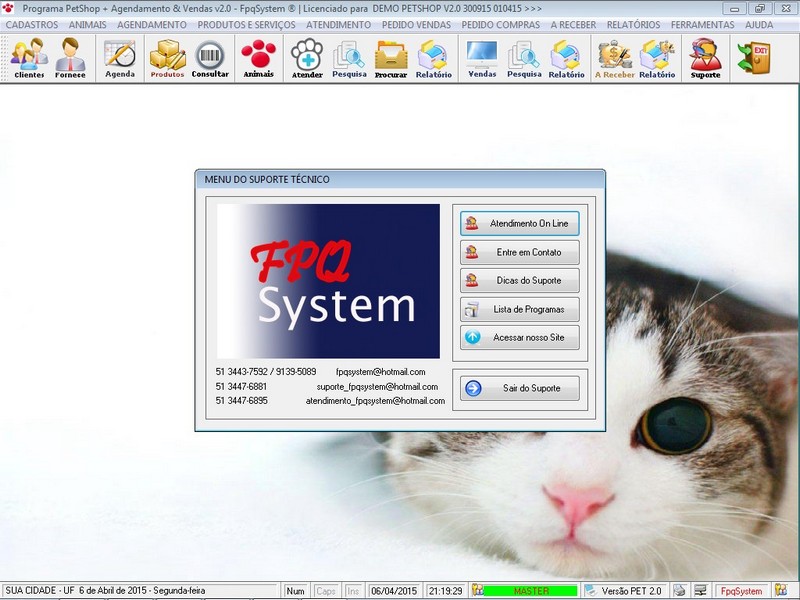Screen dimensions: 800x600
Task: Click the Atendimento On Line button
Action: pos(520,223)
